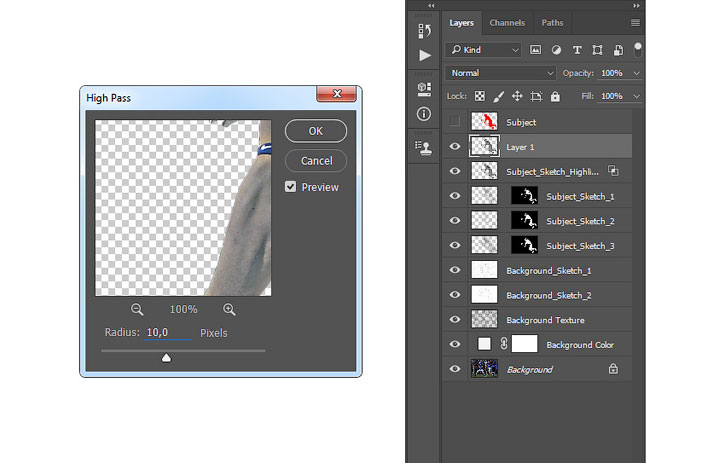The width and height of the screenshot is (725, 463).
Task: Hide Background layer eye
Action: click(455, 369)
